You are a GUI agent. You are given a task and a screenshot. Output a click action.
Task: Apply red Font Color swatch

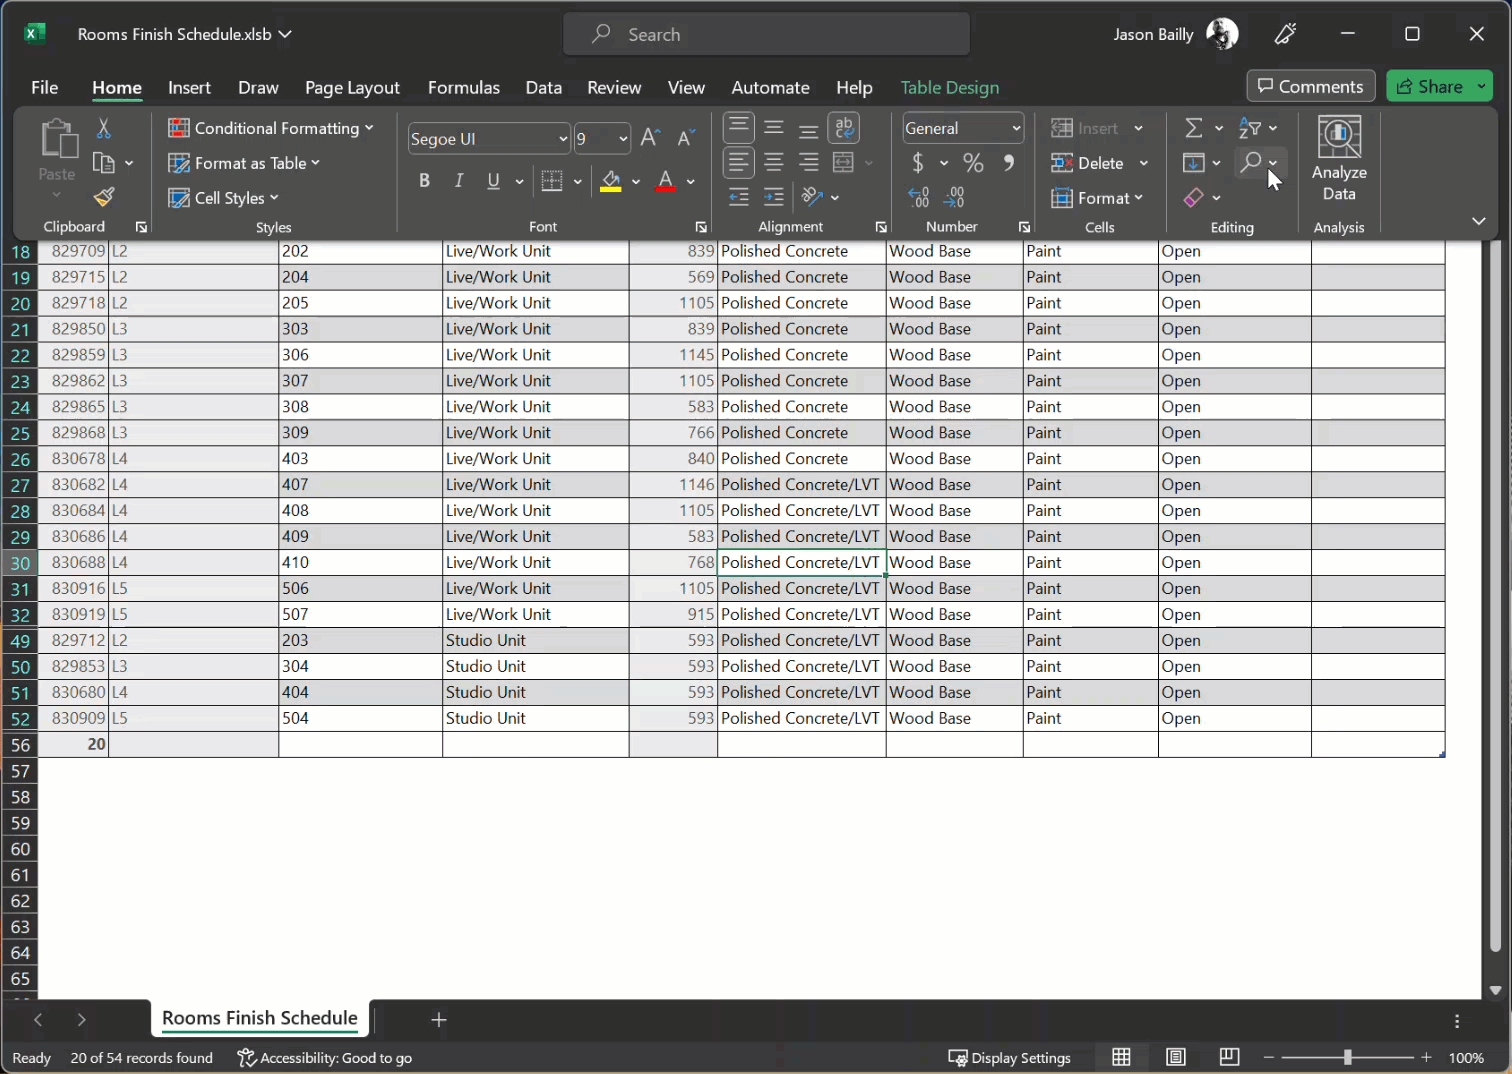click(x=666, y=181)
